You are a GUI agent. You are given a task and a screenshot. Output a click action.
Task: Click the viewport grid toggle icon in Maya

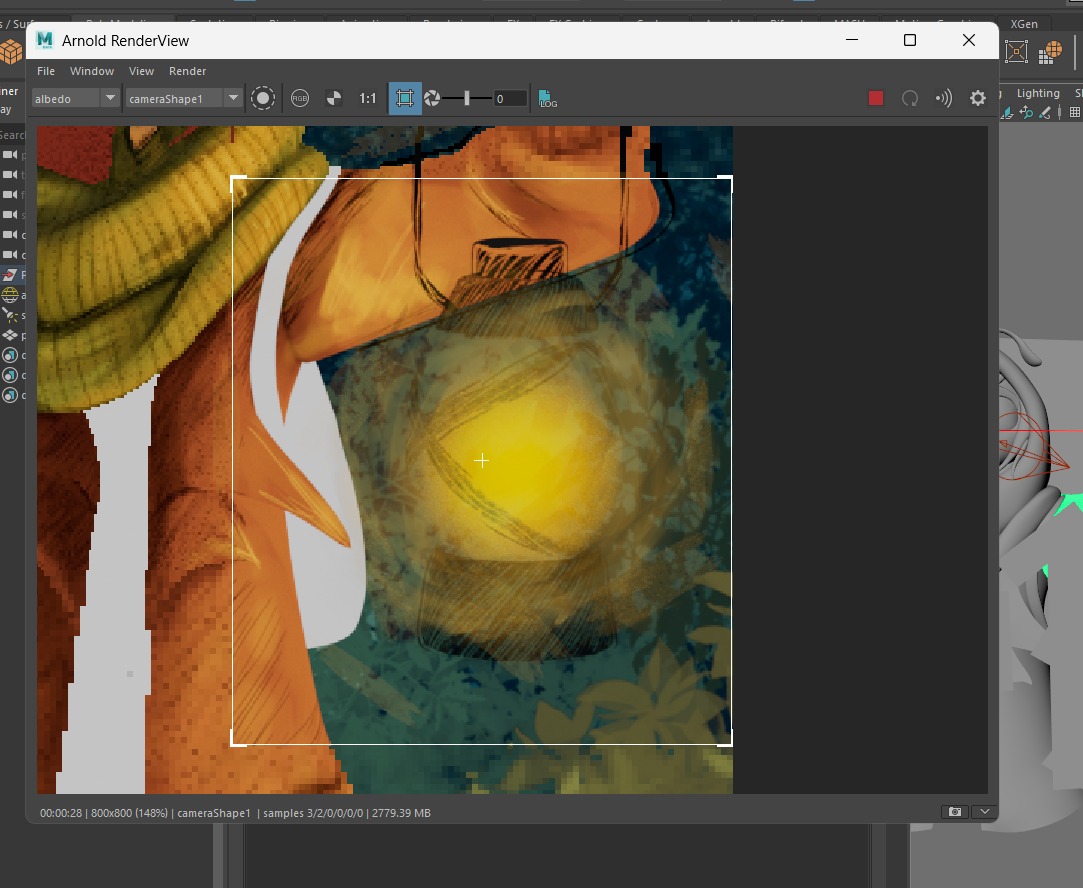(x=1075, y=113)
